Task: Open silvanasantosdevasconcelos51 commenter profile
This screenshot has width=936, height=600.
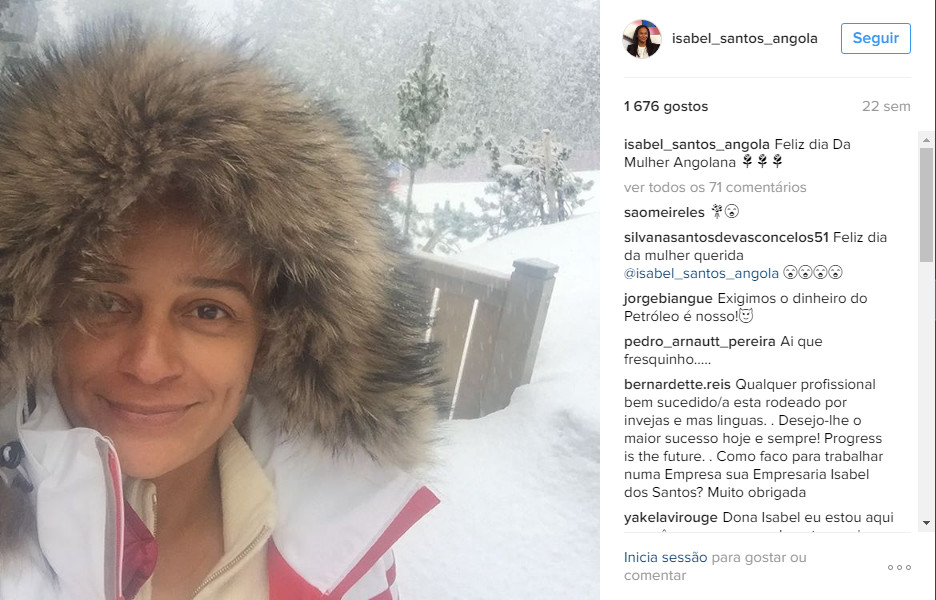Action: tap(726, 238)
